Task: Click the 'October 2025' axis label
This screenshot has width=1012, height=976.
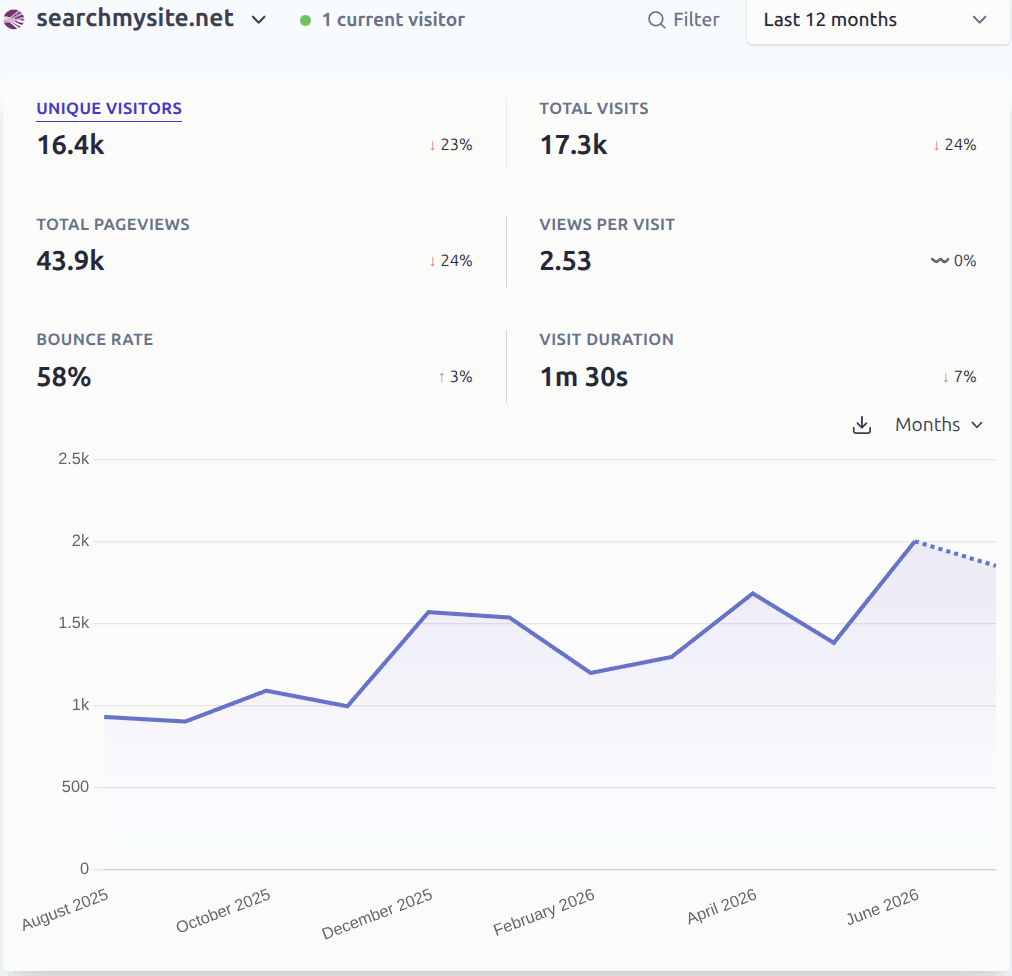Action: pos(223,911)
